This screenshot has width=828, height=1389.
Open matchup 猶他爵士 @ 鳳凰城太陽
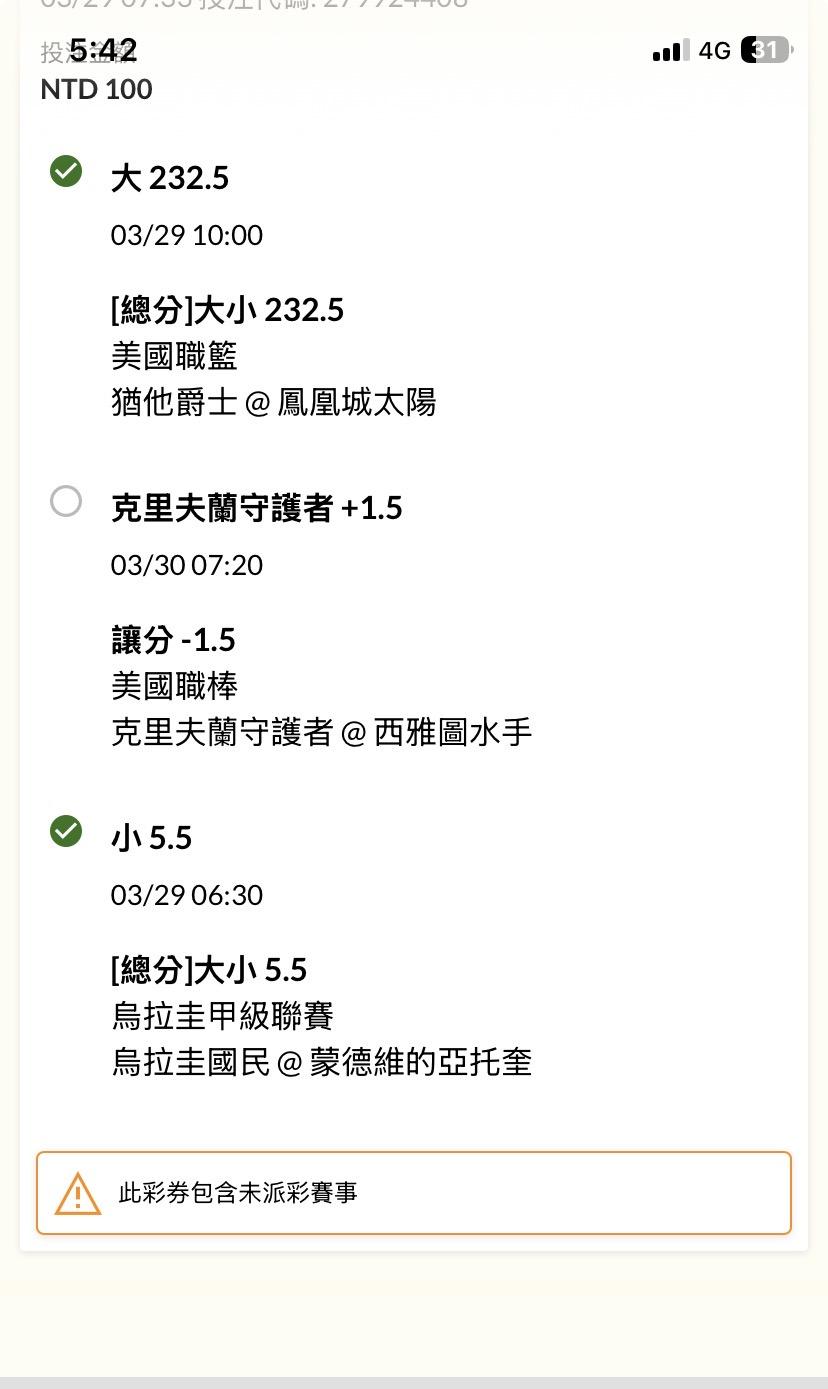(273, 403)
